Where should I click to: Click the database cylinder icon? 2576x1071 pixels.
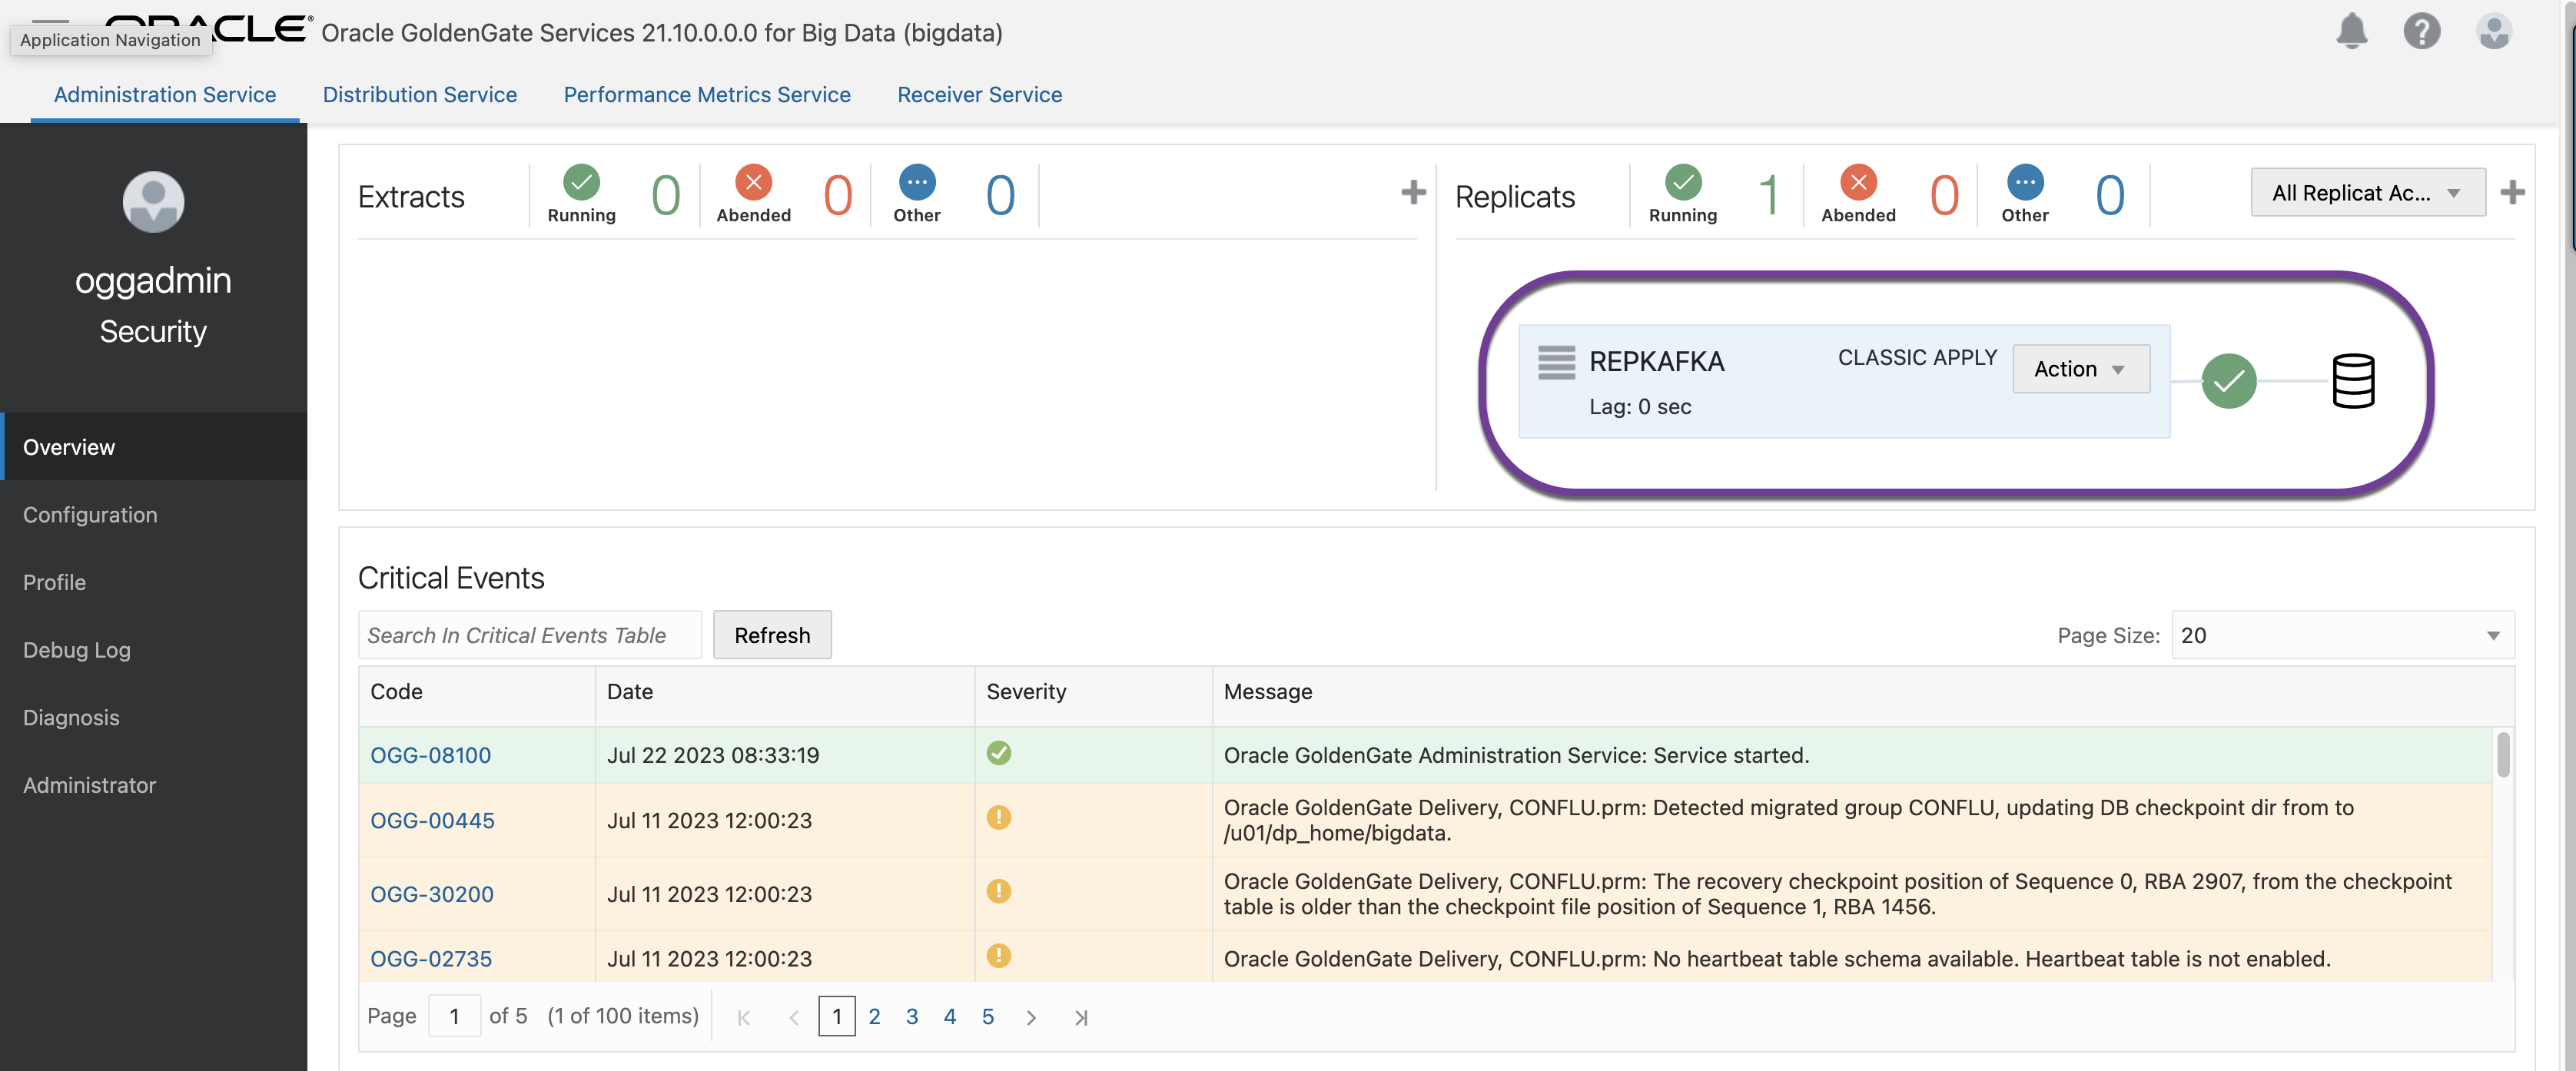(2352, 381)
